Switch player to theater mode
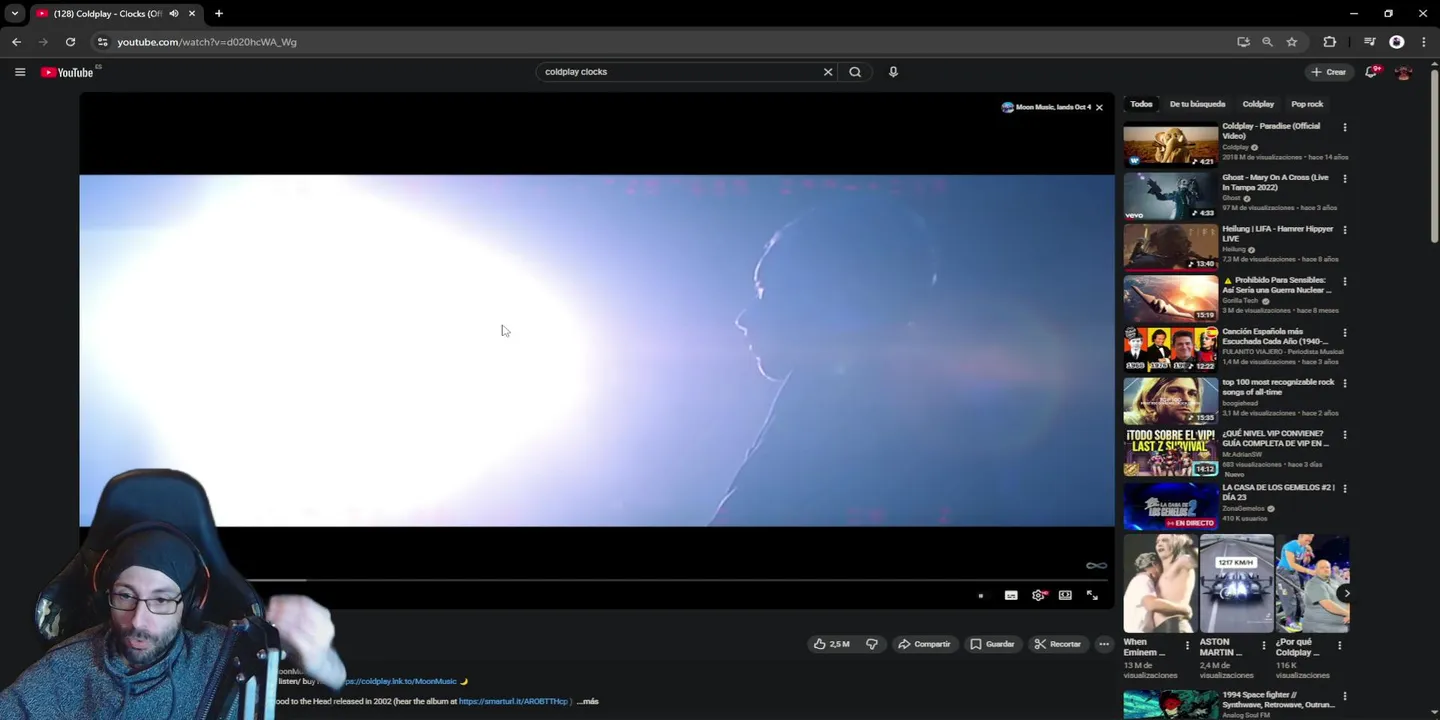 (1065, 595)
